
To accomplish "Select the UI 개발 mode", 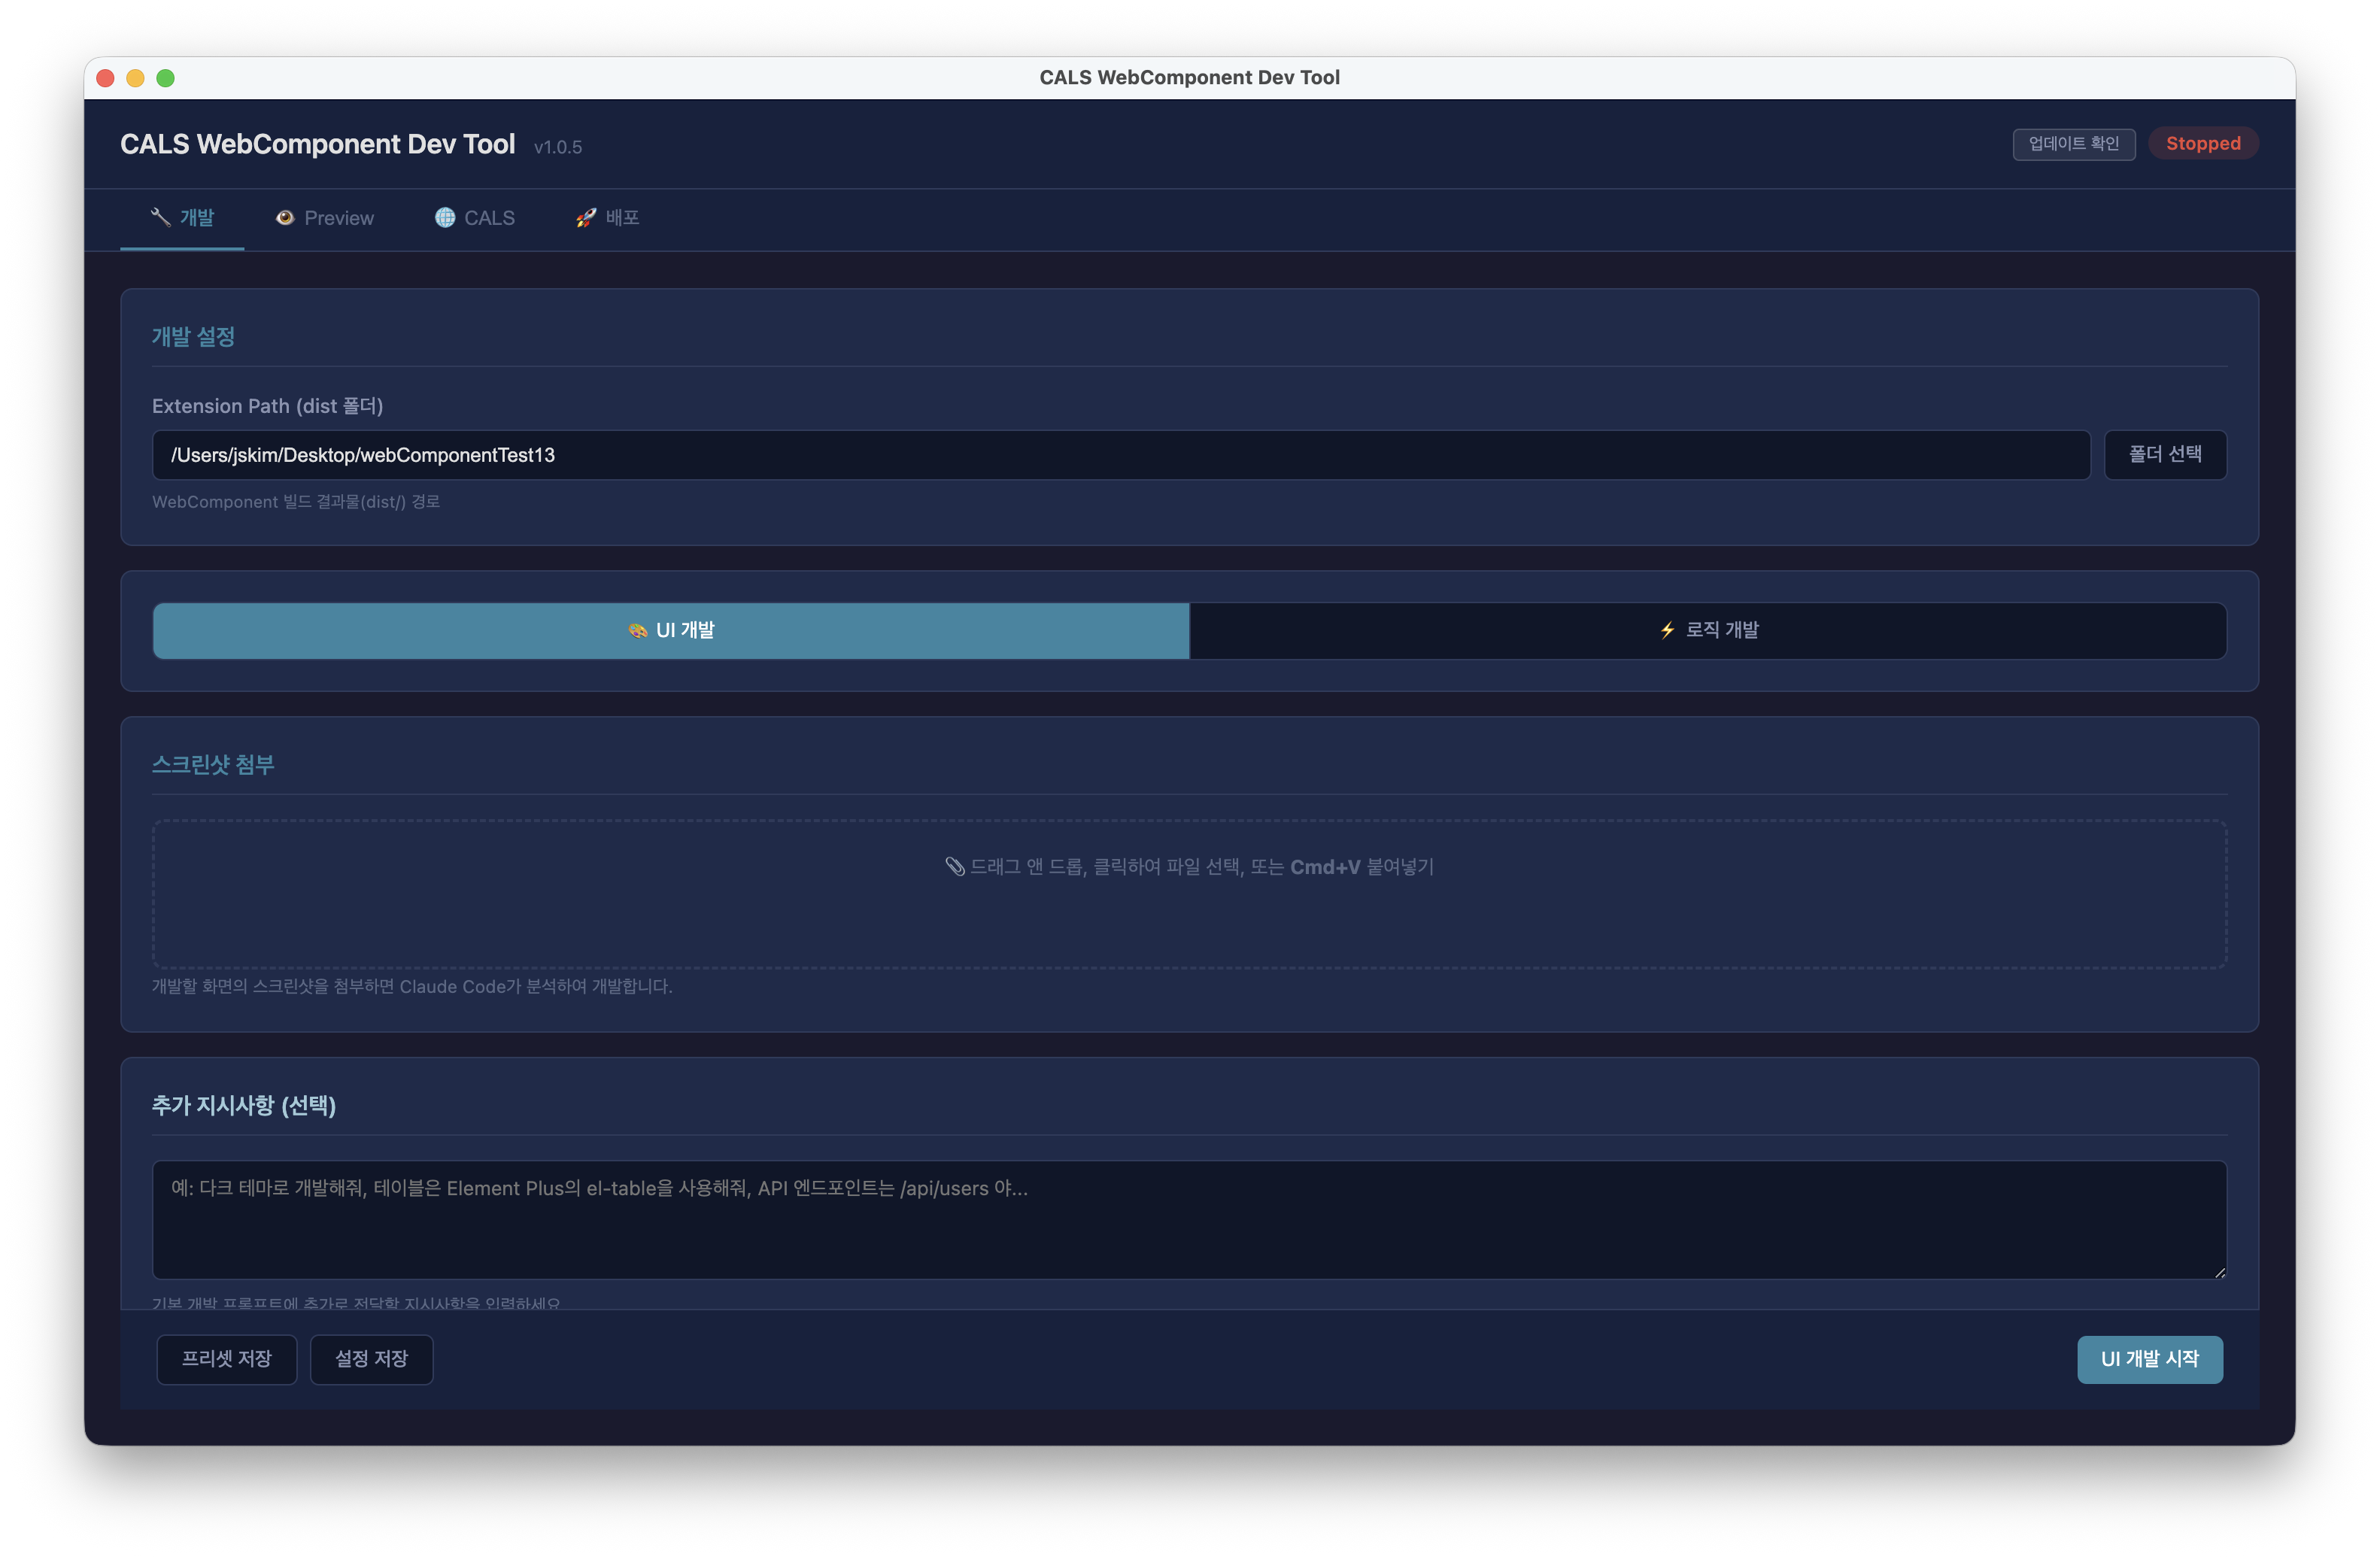I will click(x=671, y=631).
